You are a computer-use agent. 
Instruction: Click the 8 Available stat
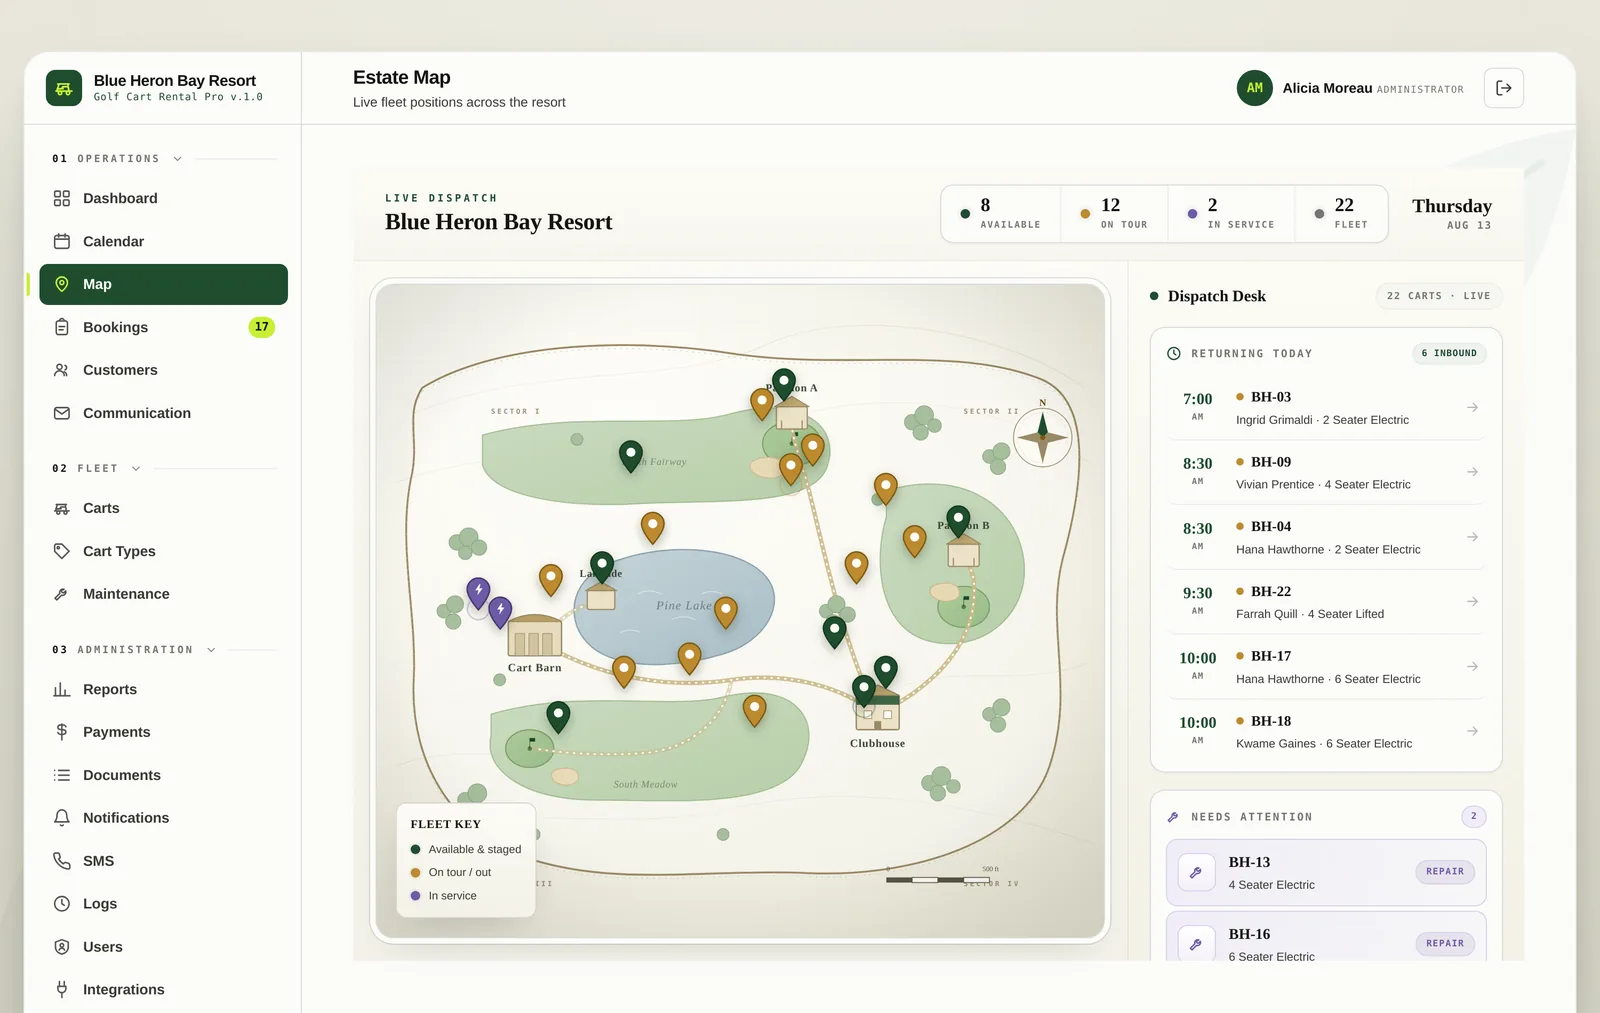(x=1002, y=213)
